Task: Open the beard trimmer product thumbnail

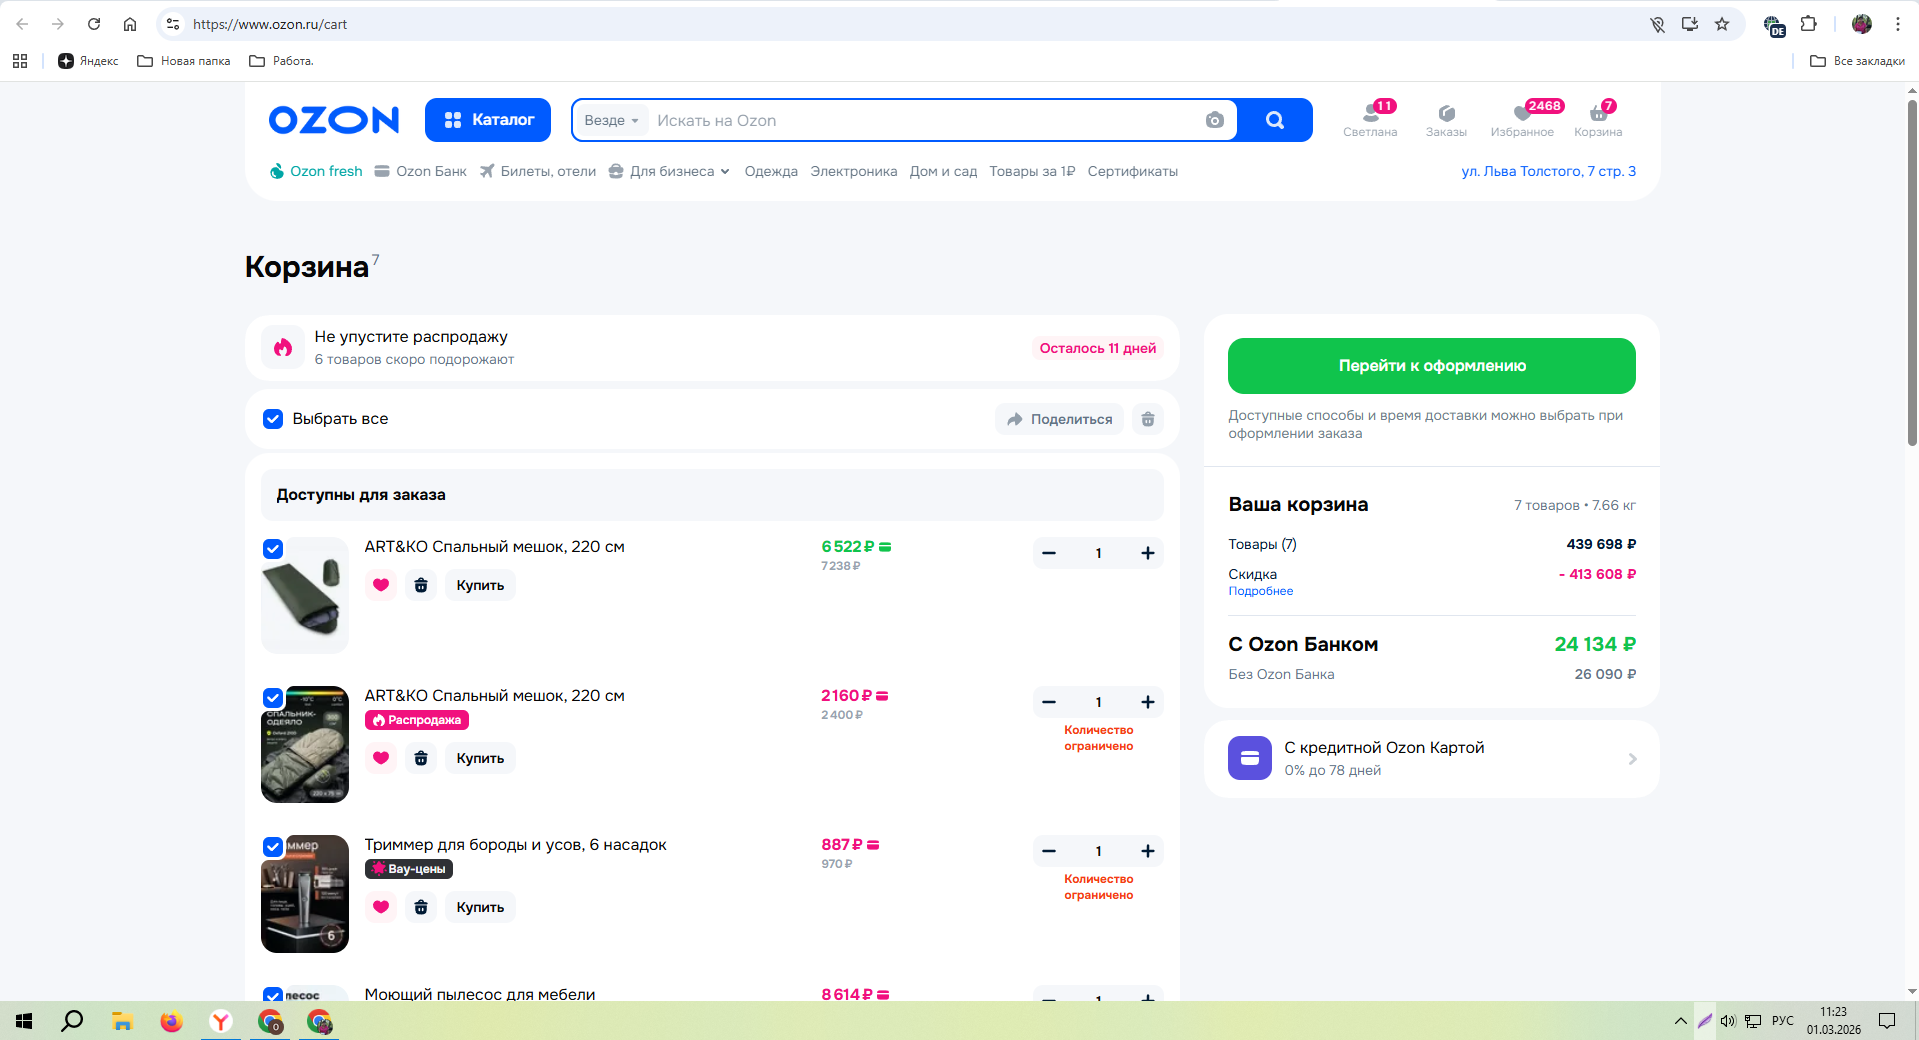Action: 305,894
